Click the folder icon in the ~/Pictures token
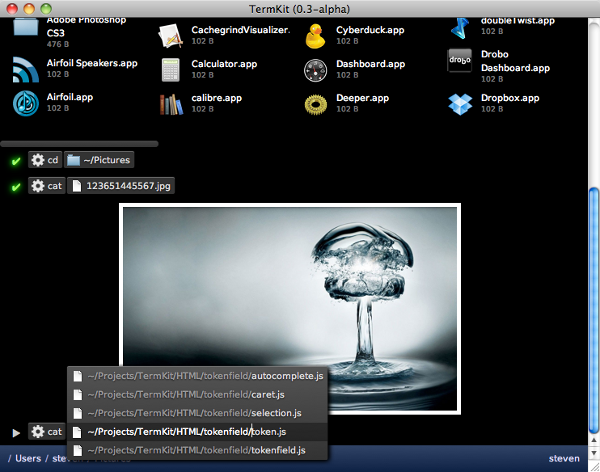 tap(73, 160)
